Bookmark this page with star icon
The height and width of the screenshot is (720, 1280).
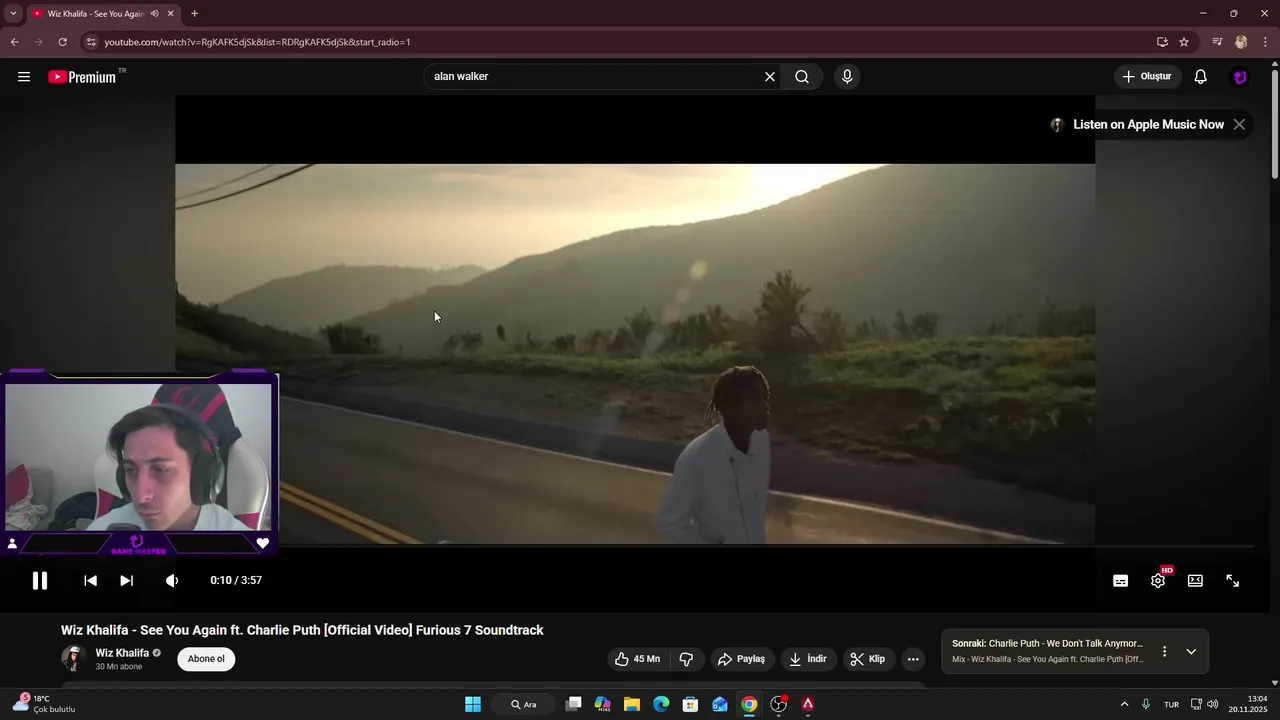(1184, 42)
